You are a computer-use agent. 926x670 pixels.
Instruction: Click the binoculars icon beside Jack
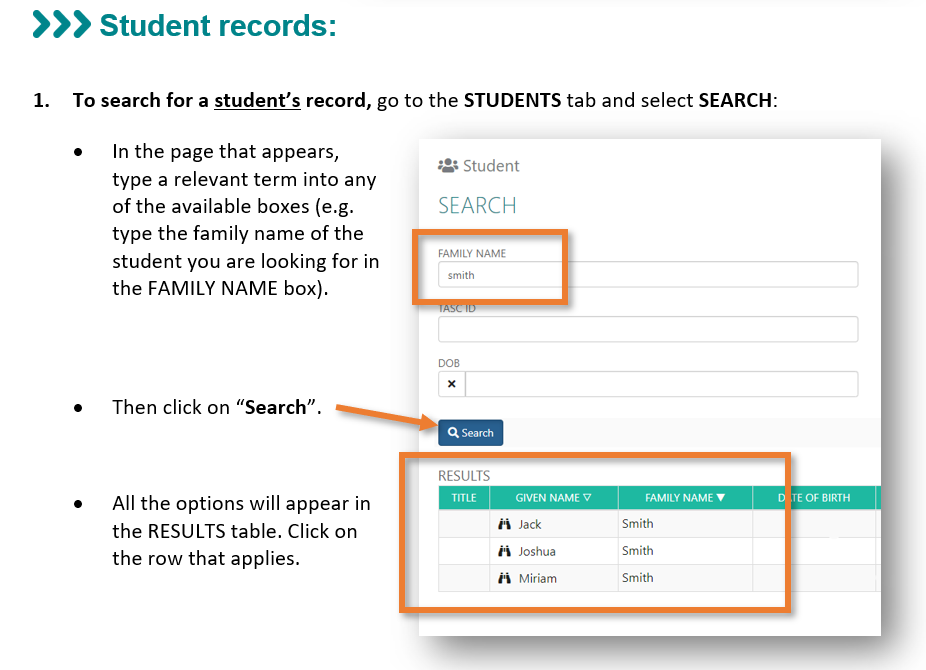click(504, 524)
